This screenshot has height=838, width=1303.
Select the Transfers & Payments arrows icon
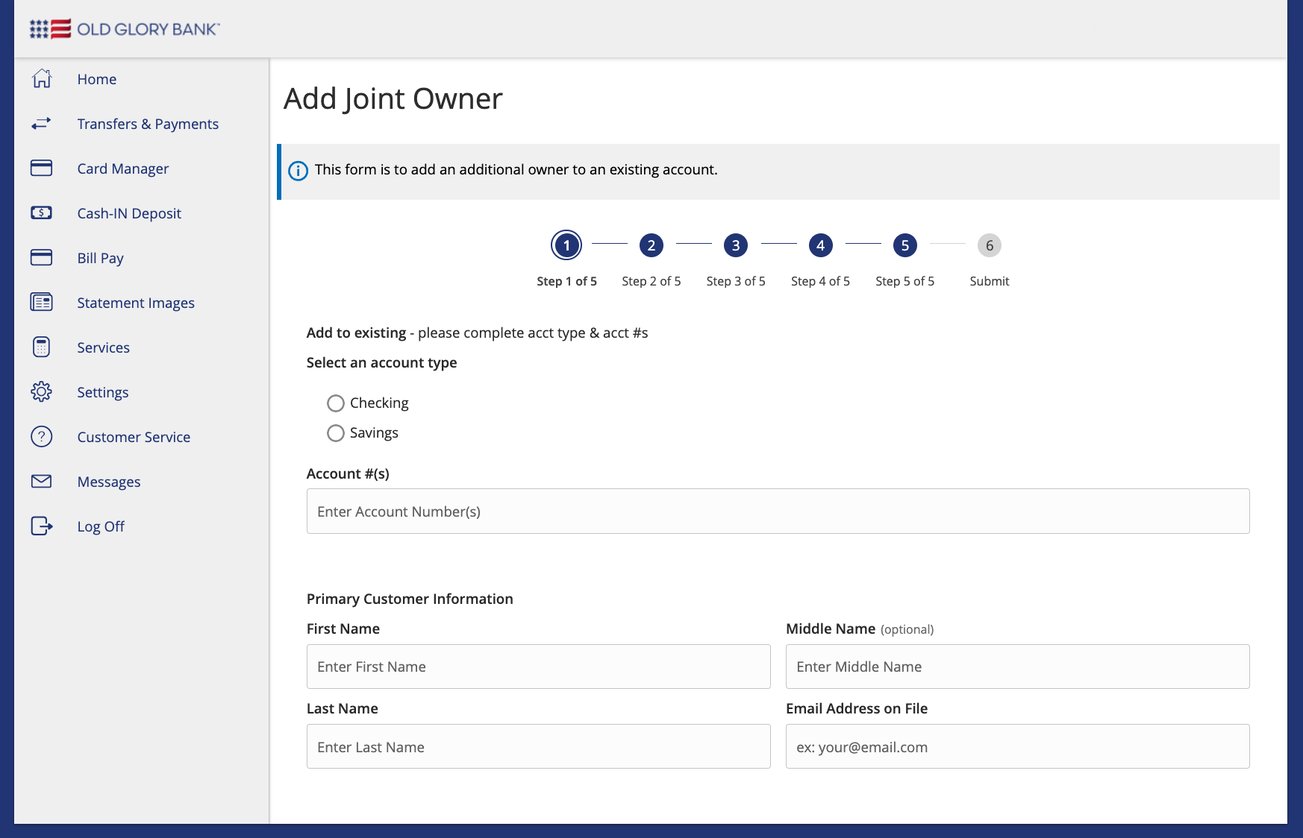coord(41,123)
